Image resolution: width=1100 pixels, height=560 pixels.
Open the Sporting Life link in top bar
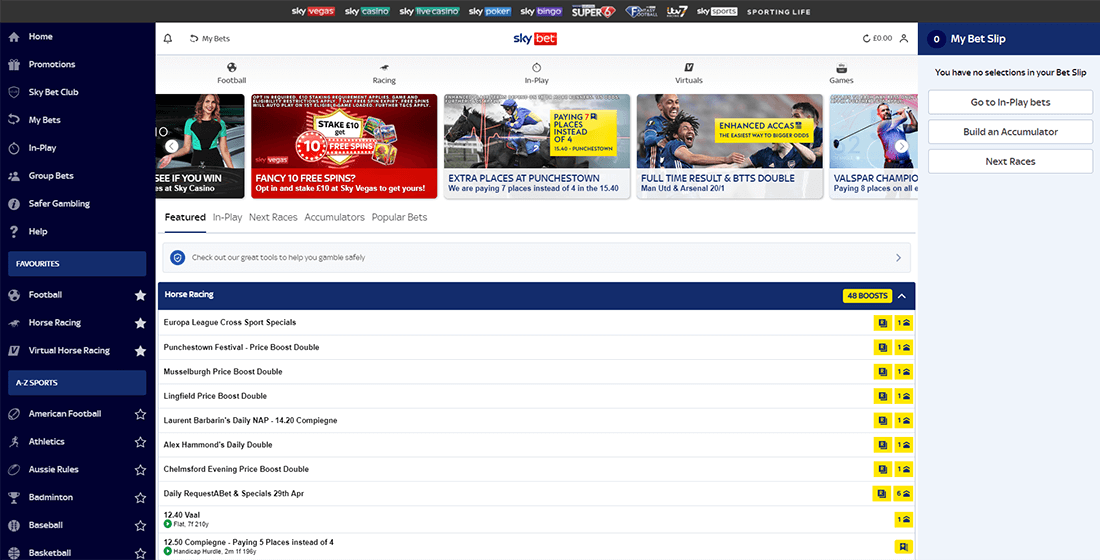tap(779, 12)
